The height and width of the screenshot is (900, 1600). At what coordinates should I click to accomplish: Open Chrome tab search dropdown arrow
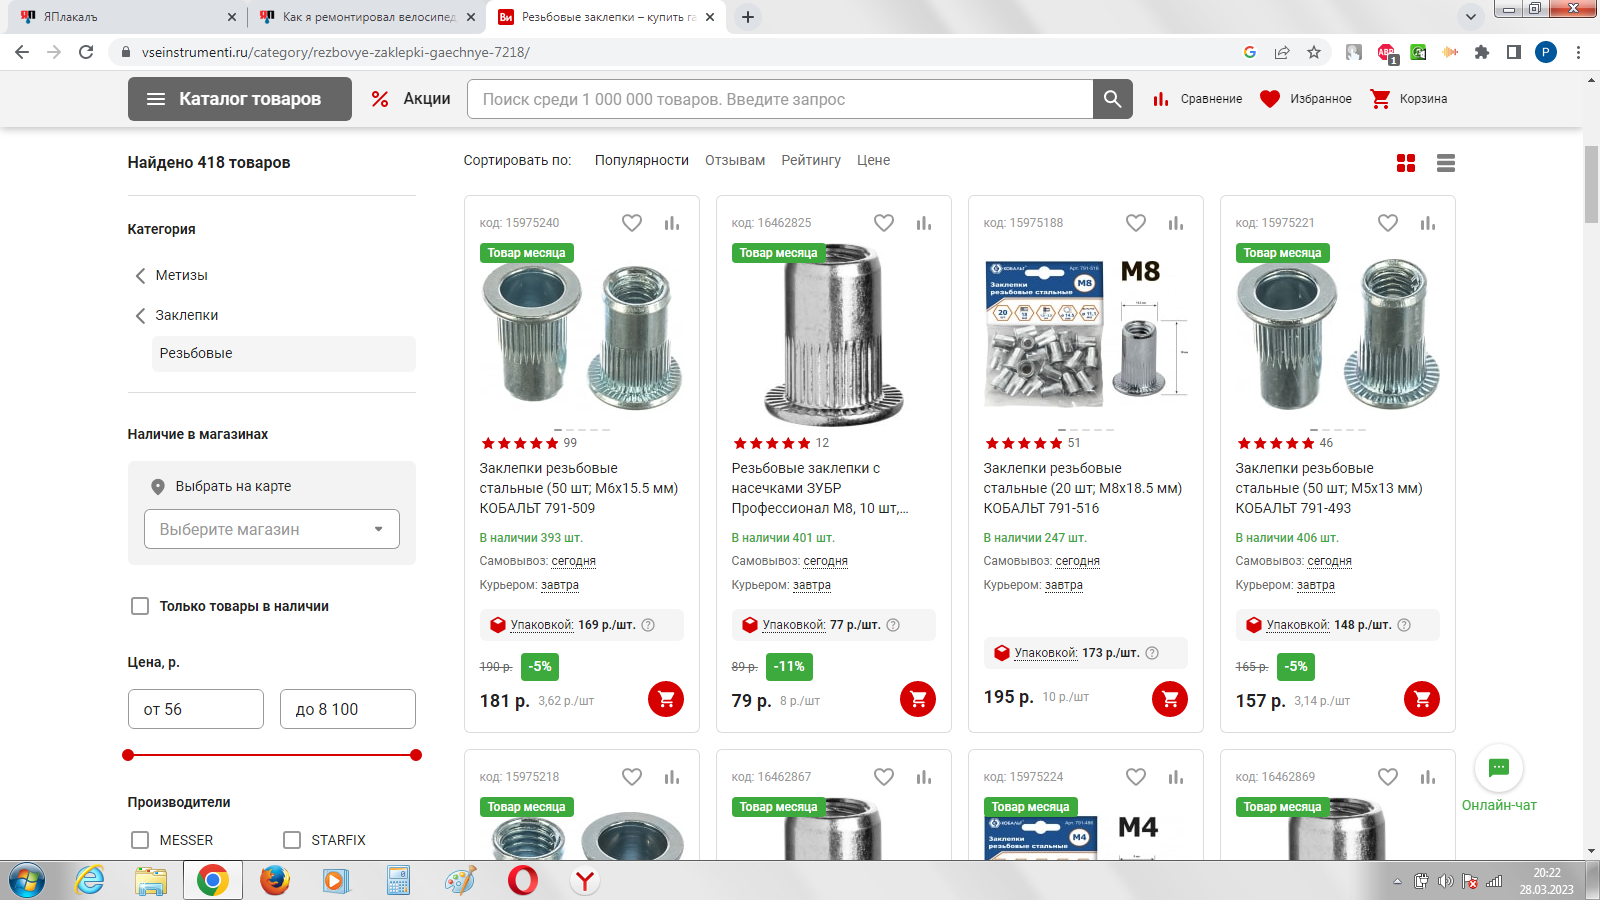1470,17
